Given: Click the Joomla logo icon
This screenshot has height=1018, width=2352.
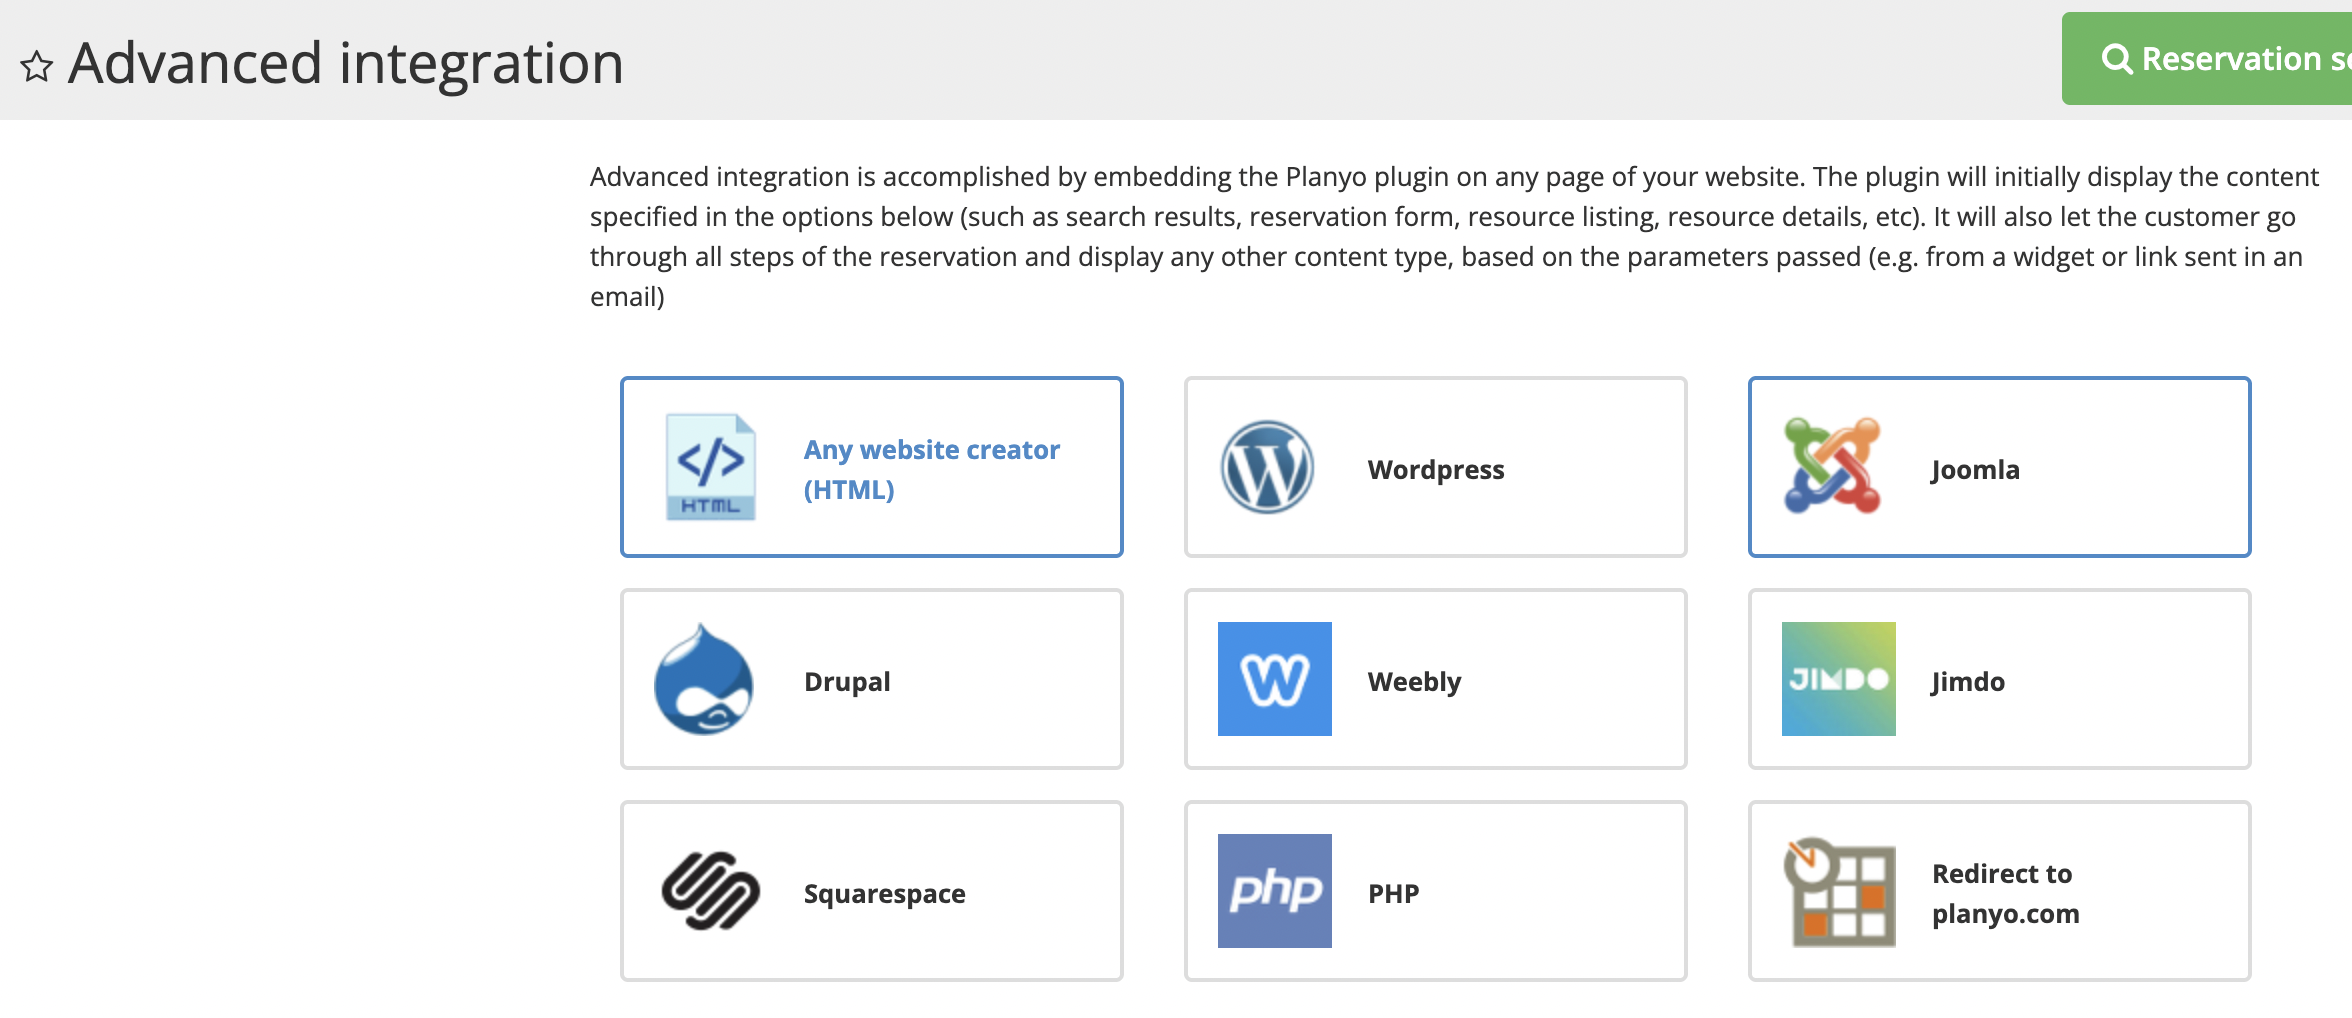Looking at the screenshot, I should tap(1832, 466).
